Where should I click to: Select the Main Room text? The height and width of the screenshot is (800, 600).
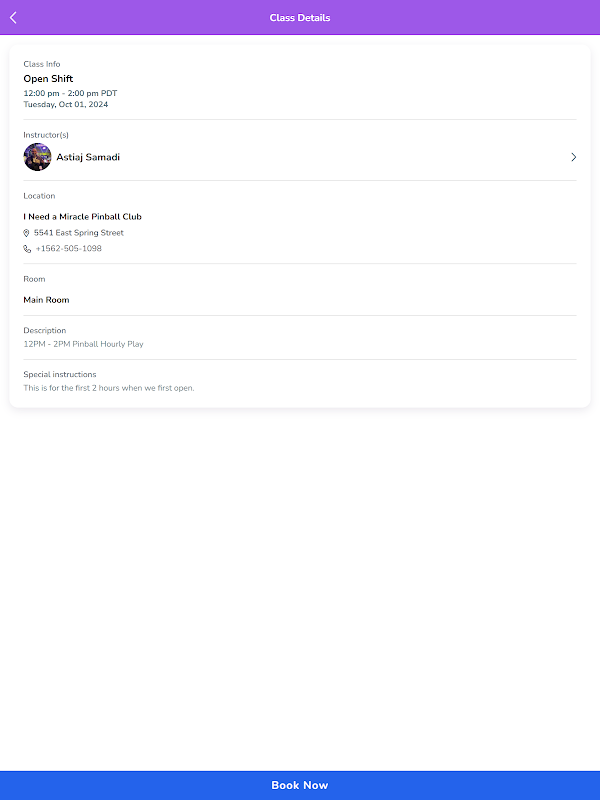(x=46, y=300)
